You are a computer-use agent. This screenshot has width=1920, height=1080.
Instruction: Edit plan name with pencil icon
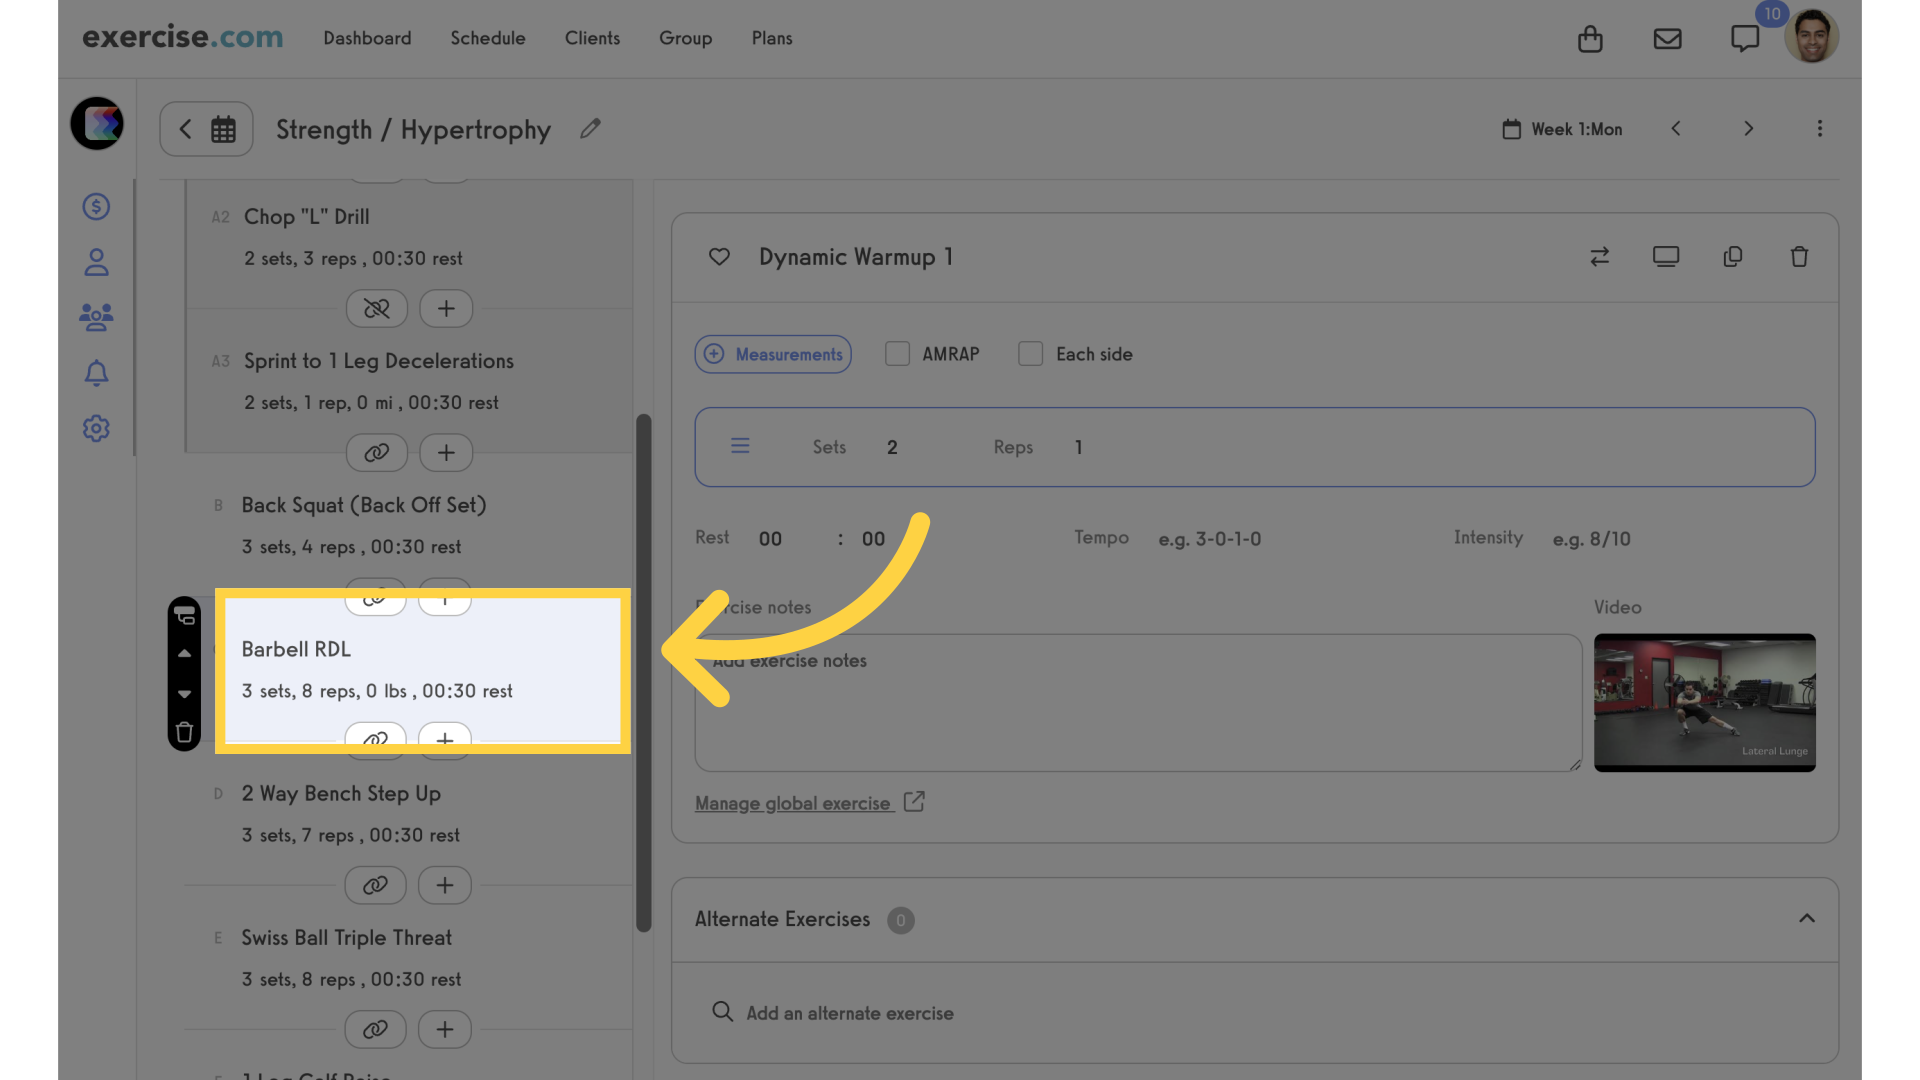590,129
